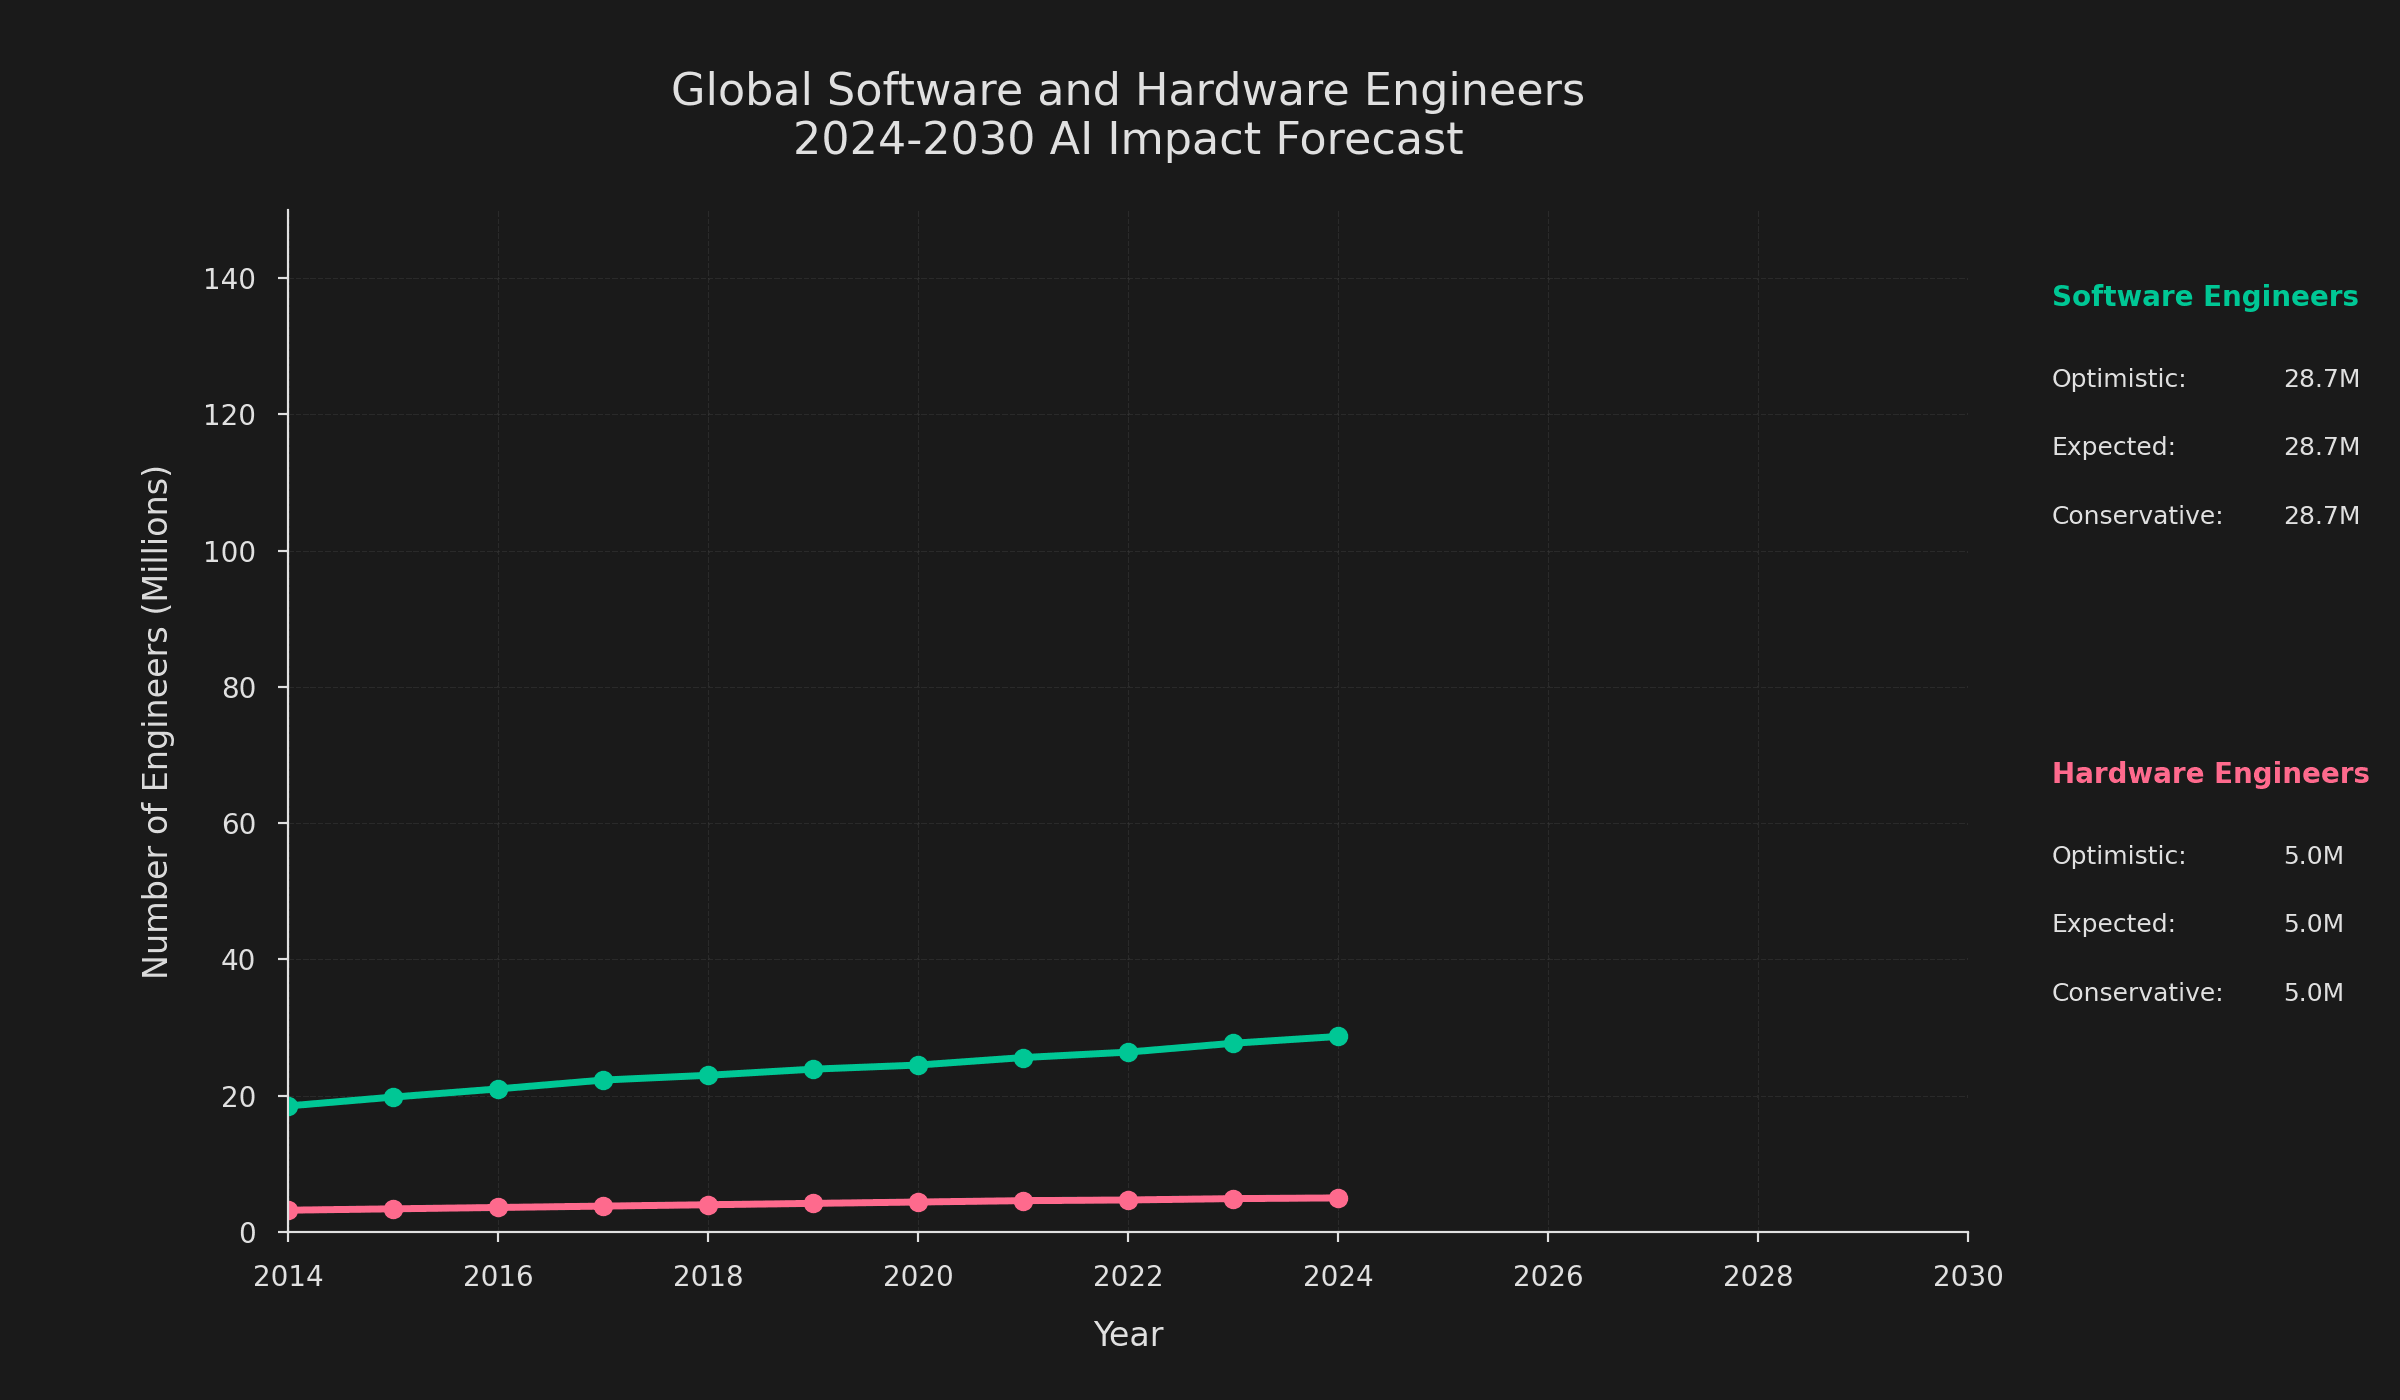Click the 2024 Hardware Engineers data point

(x=1338, y=1198)
